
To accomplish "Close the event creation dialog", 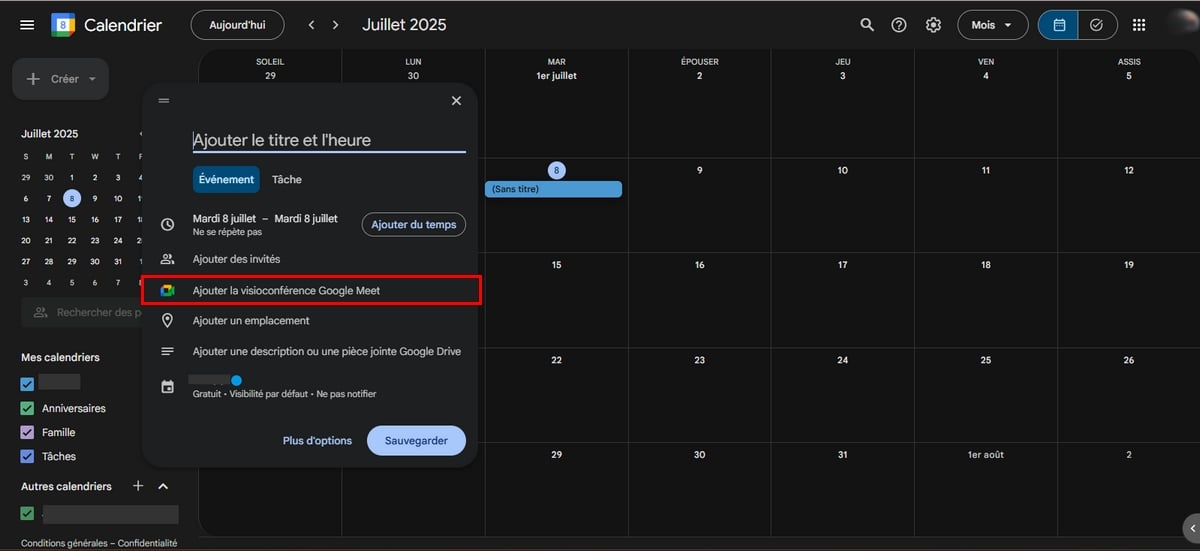I will pyautogui.click(x=456, y=101).
